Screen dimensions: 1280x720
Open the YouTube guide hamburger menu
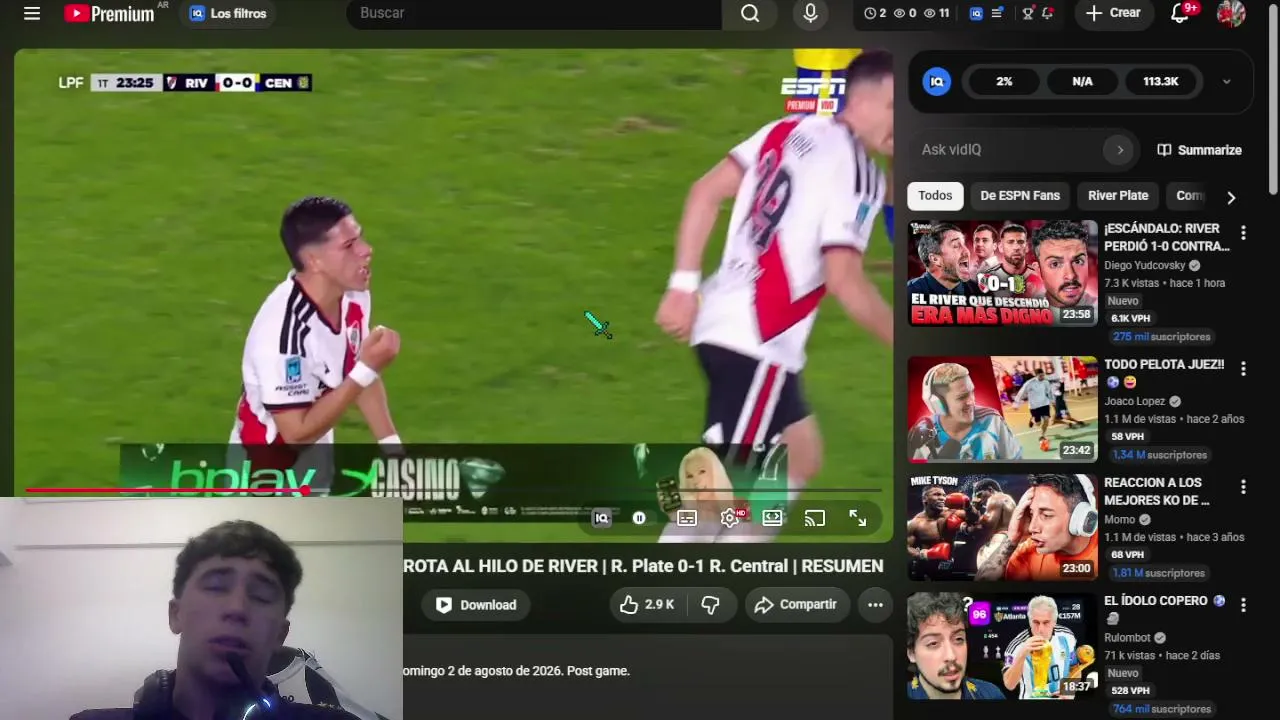coord(32,13)
